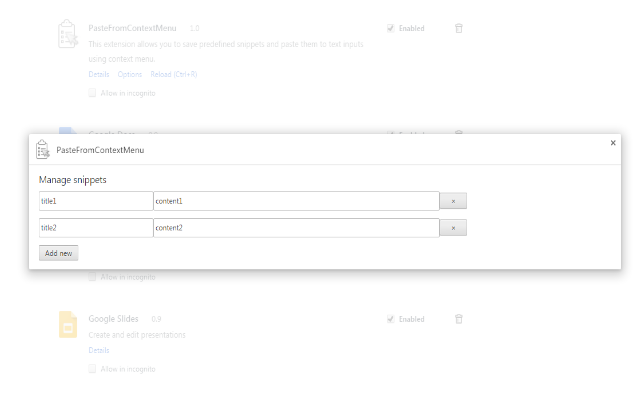Click the trash icon partly hidden above dialog
This screenshot has height=400, width=640.
click(459, 132)
